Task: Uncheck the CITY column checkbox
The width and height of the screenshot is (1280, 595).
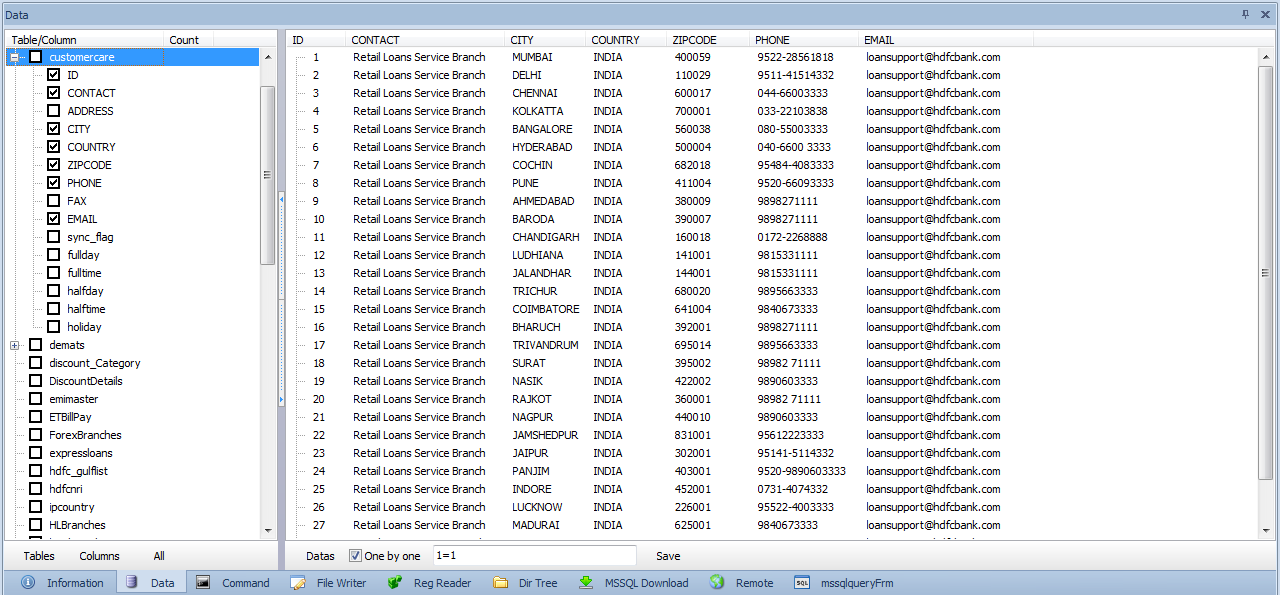Action: coord(54,129)
